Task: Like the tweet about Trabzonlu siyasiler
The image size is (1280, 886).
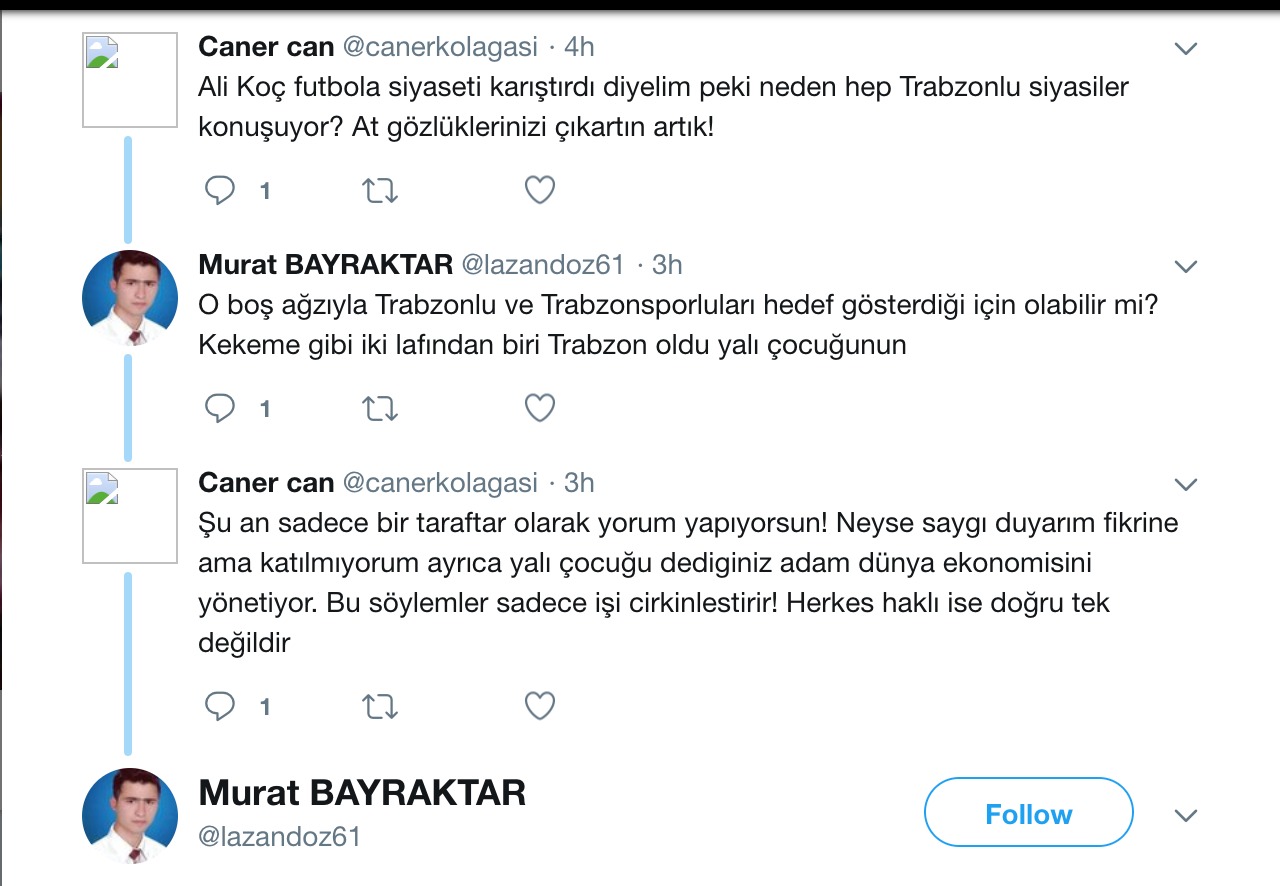Action: click(540, 190)
